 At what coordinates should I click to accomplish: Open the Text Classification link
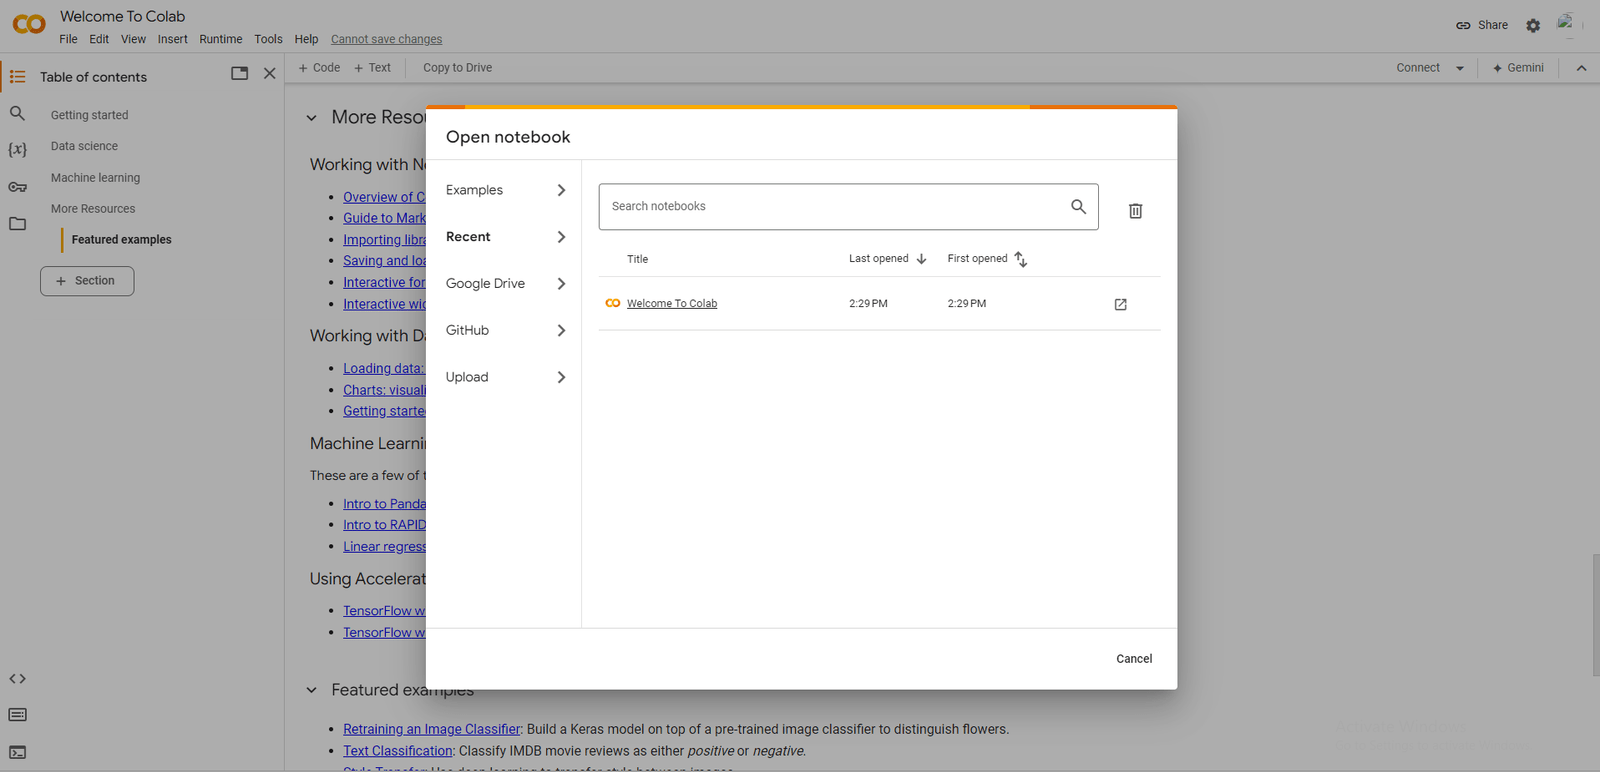398,751
